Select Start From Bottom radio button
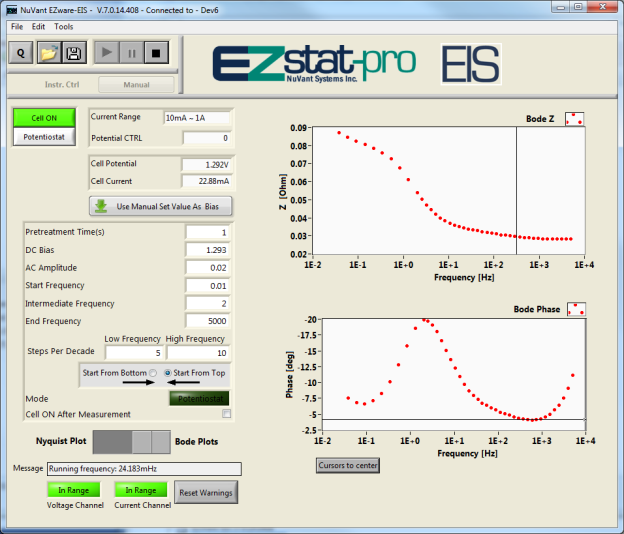 click(x=153, y=373)
